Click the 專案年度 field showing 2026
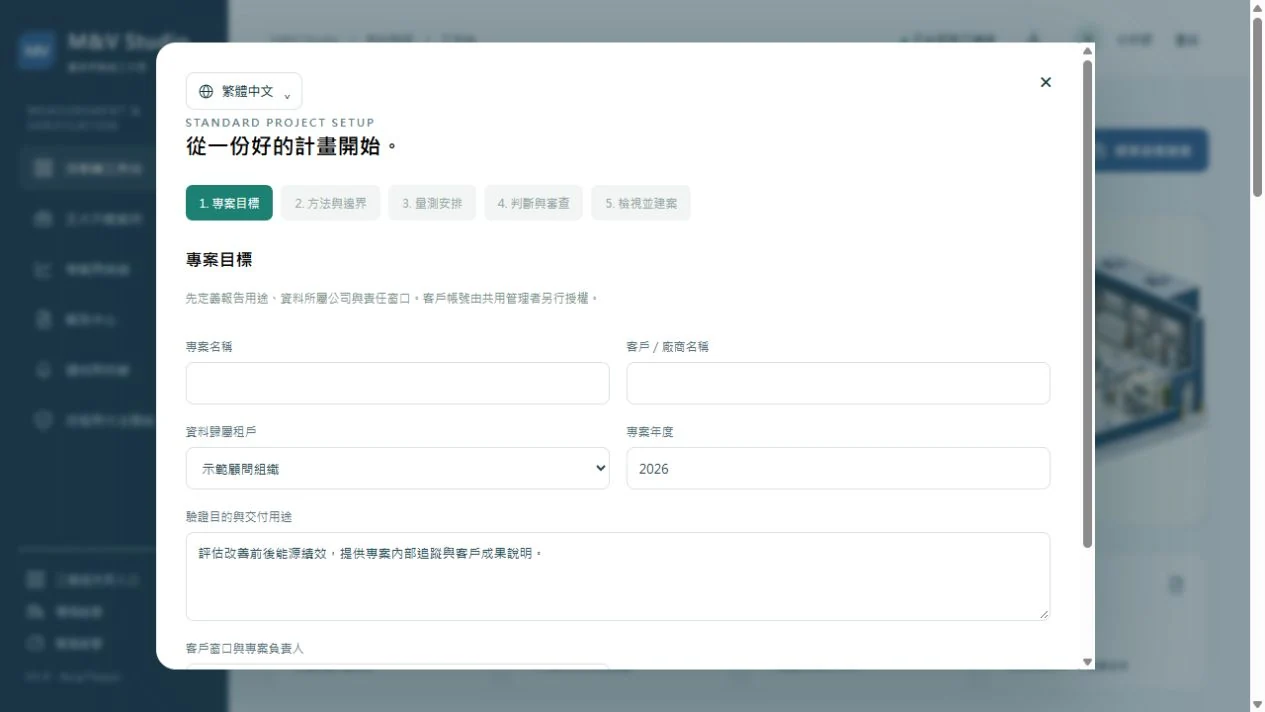This screenshot has width=1265, height=712. point(838,468)
